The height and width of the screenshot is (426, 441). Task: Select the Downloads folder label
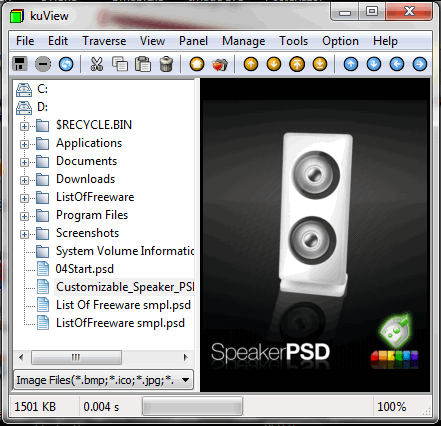[x=86, y=179]
